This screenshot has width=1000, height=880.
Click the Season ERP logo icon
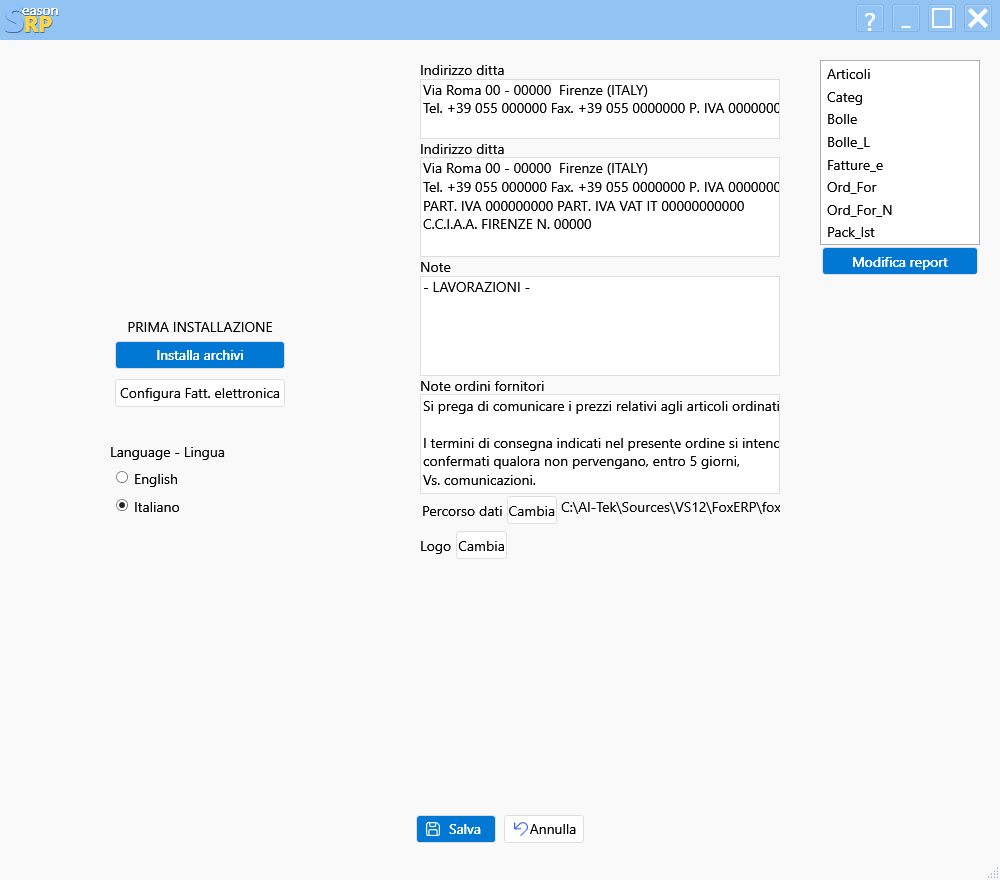[x=28, y=18]
